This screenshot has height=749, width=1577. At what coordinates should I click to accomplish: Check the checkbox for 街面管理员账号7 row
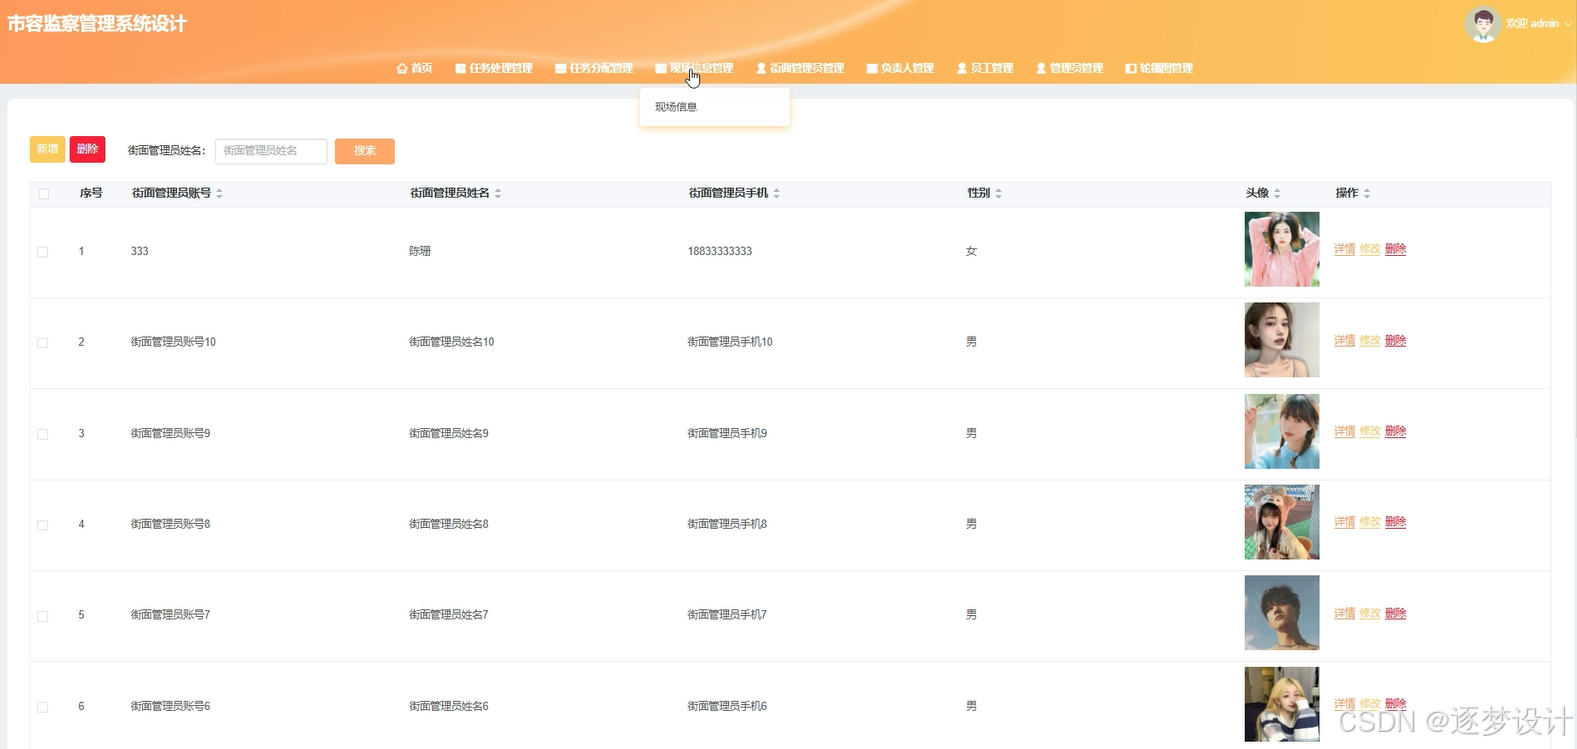pyautogui.click(x=43, y=616)
